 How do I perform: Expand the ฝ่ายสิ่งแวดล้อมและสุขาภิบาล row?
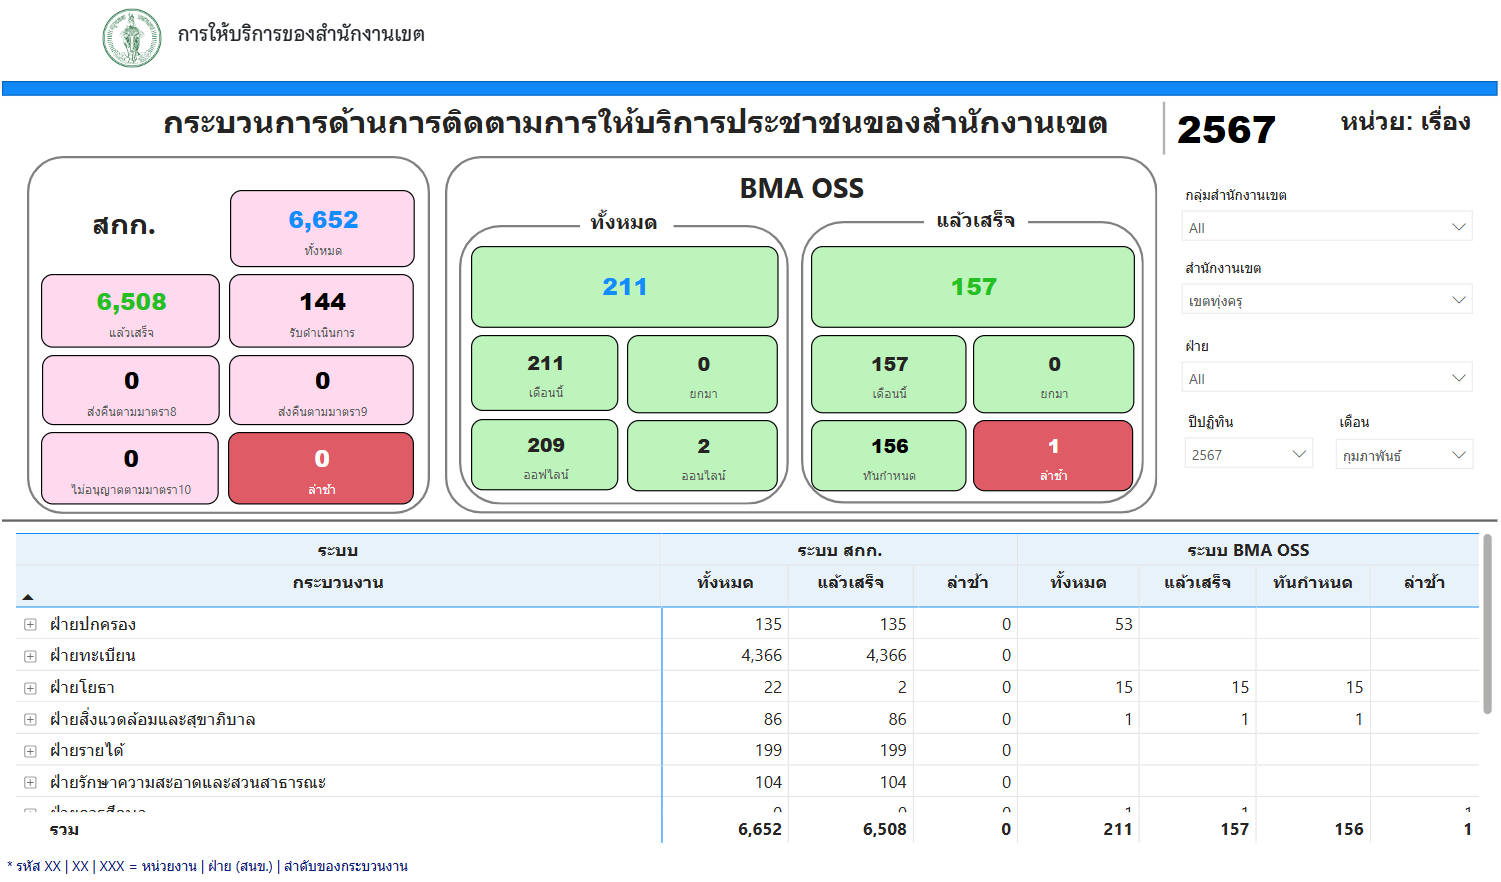(x=30, y=720)
